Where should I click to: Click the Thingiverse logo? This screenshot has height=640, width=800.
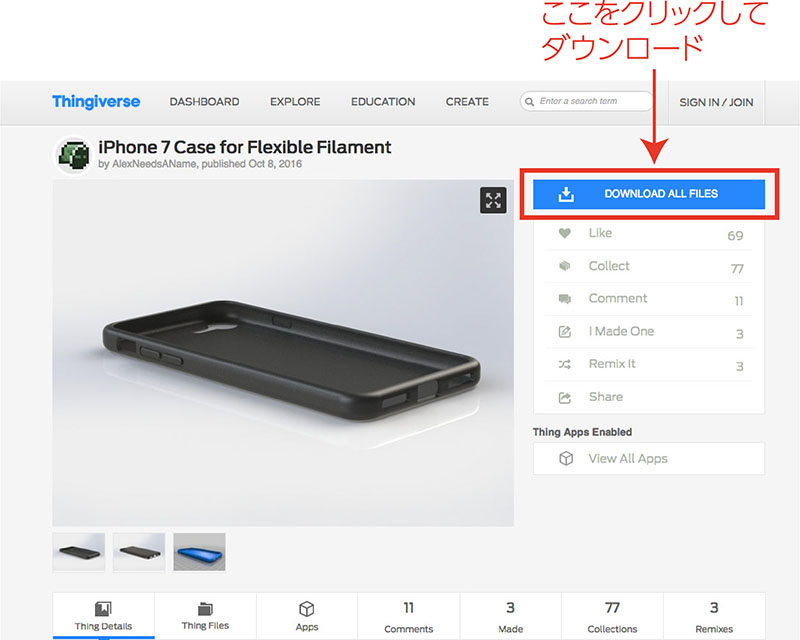(x=96, y=102)
